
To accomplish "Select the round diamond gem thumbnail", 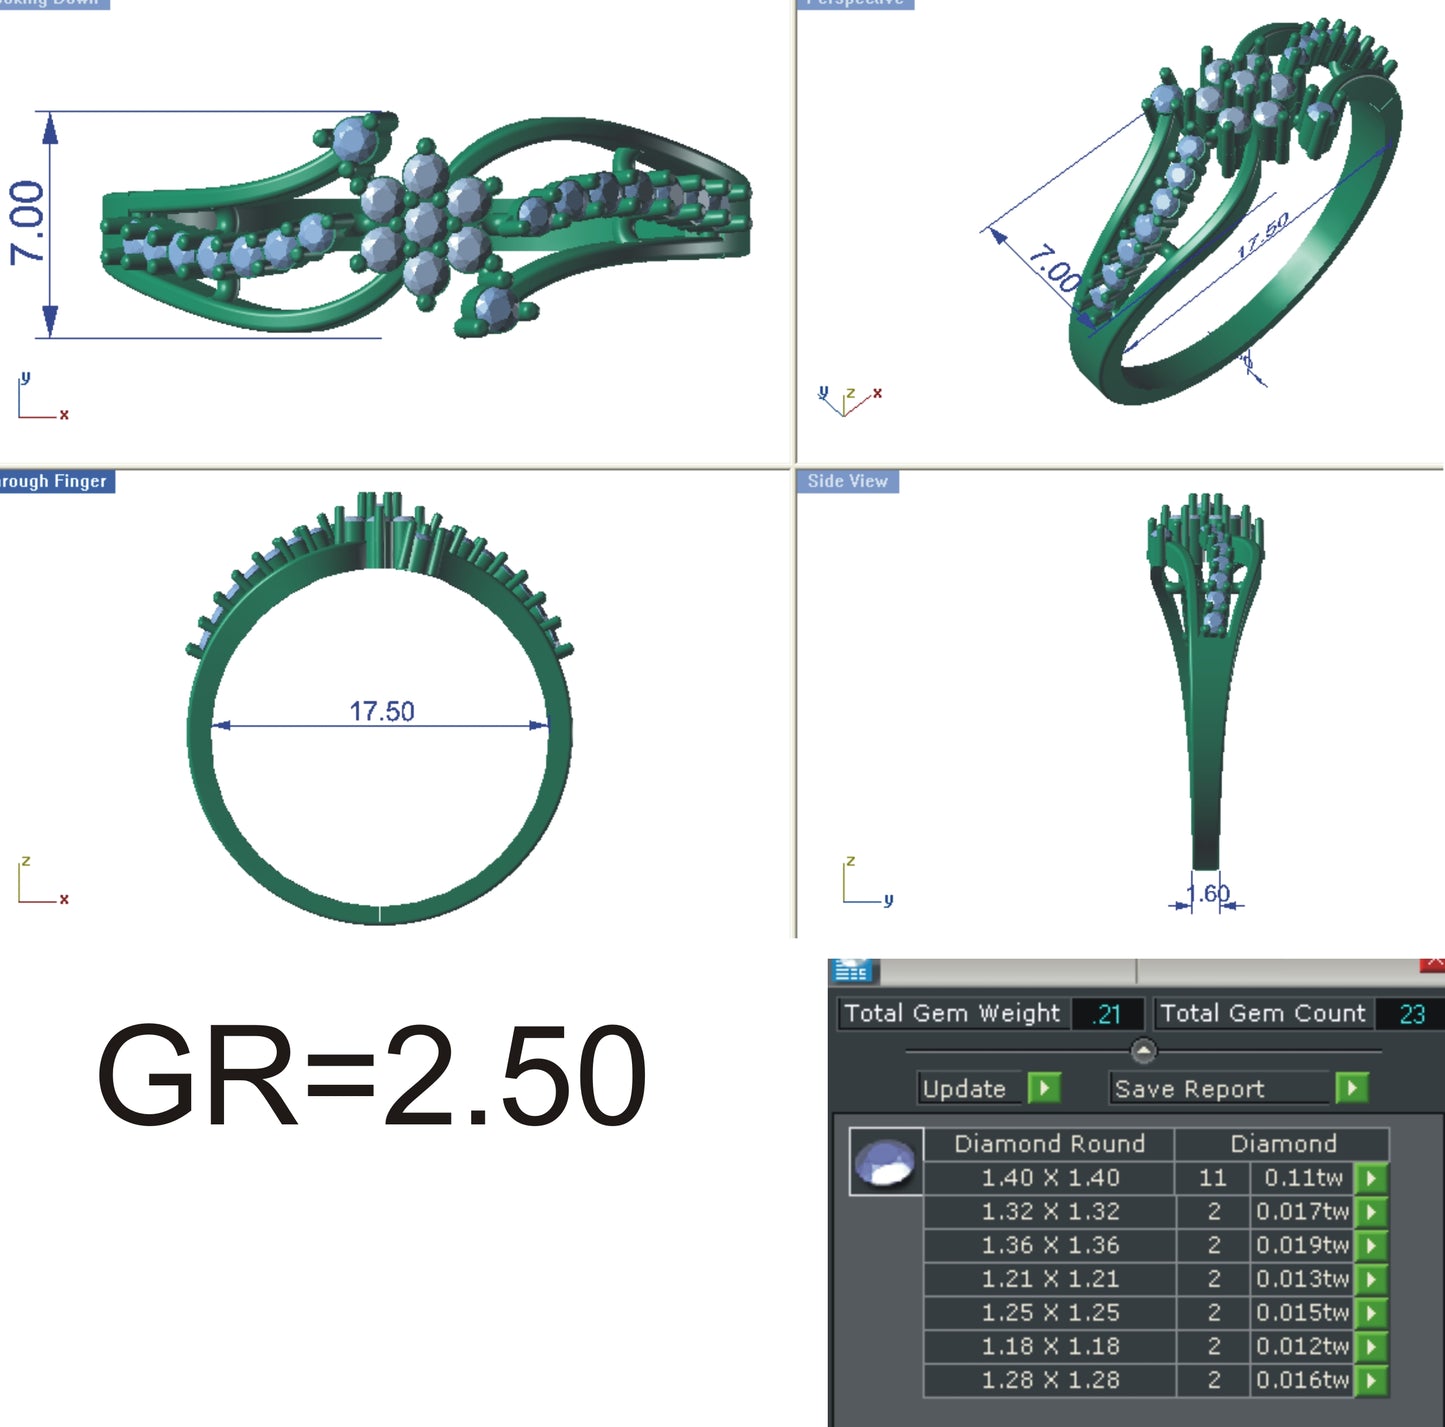I will click(x=886, y=1162).
